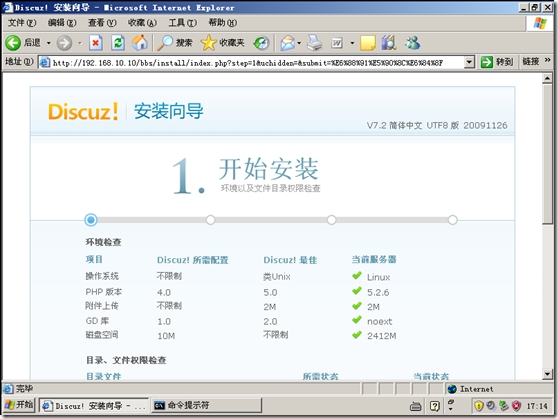Click the 2412M disk space value

(381, 336)
